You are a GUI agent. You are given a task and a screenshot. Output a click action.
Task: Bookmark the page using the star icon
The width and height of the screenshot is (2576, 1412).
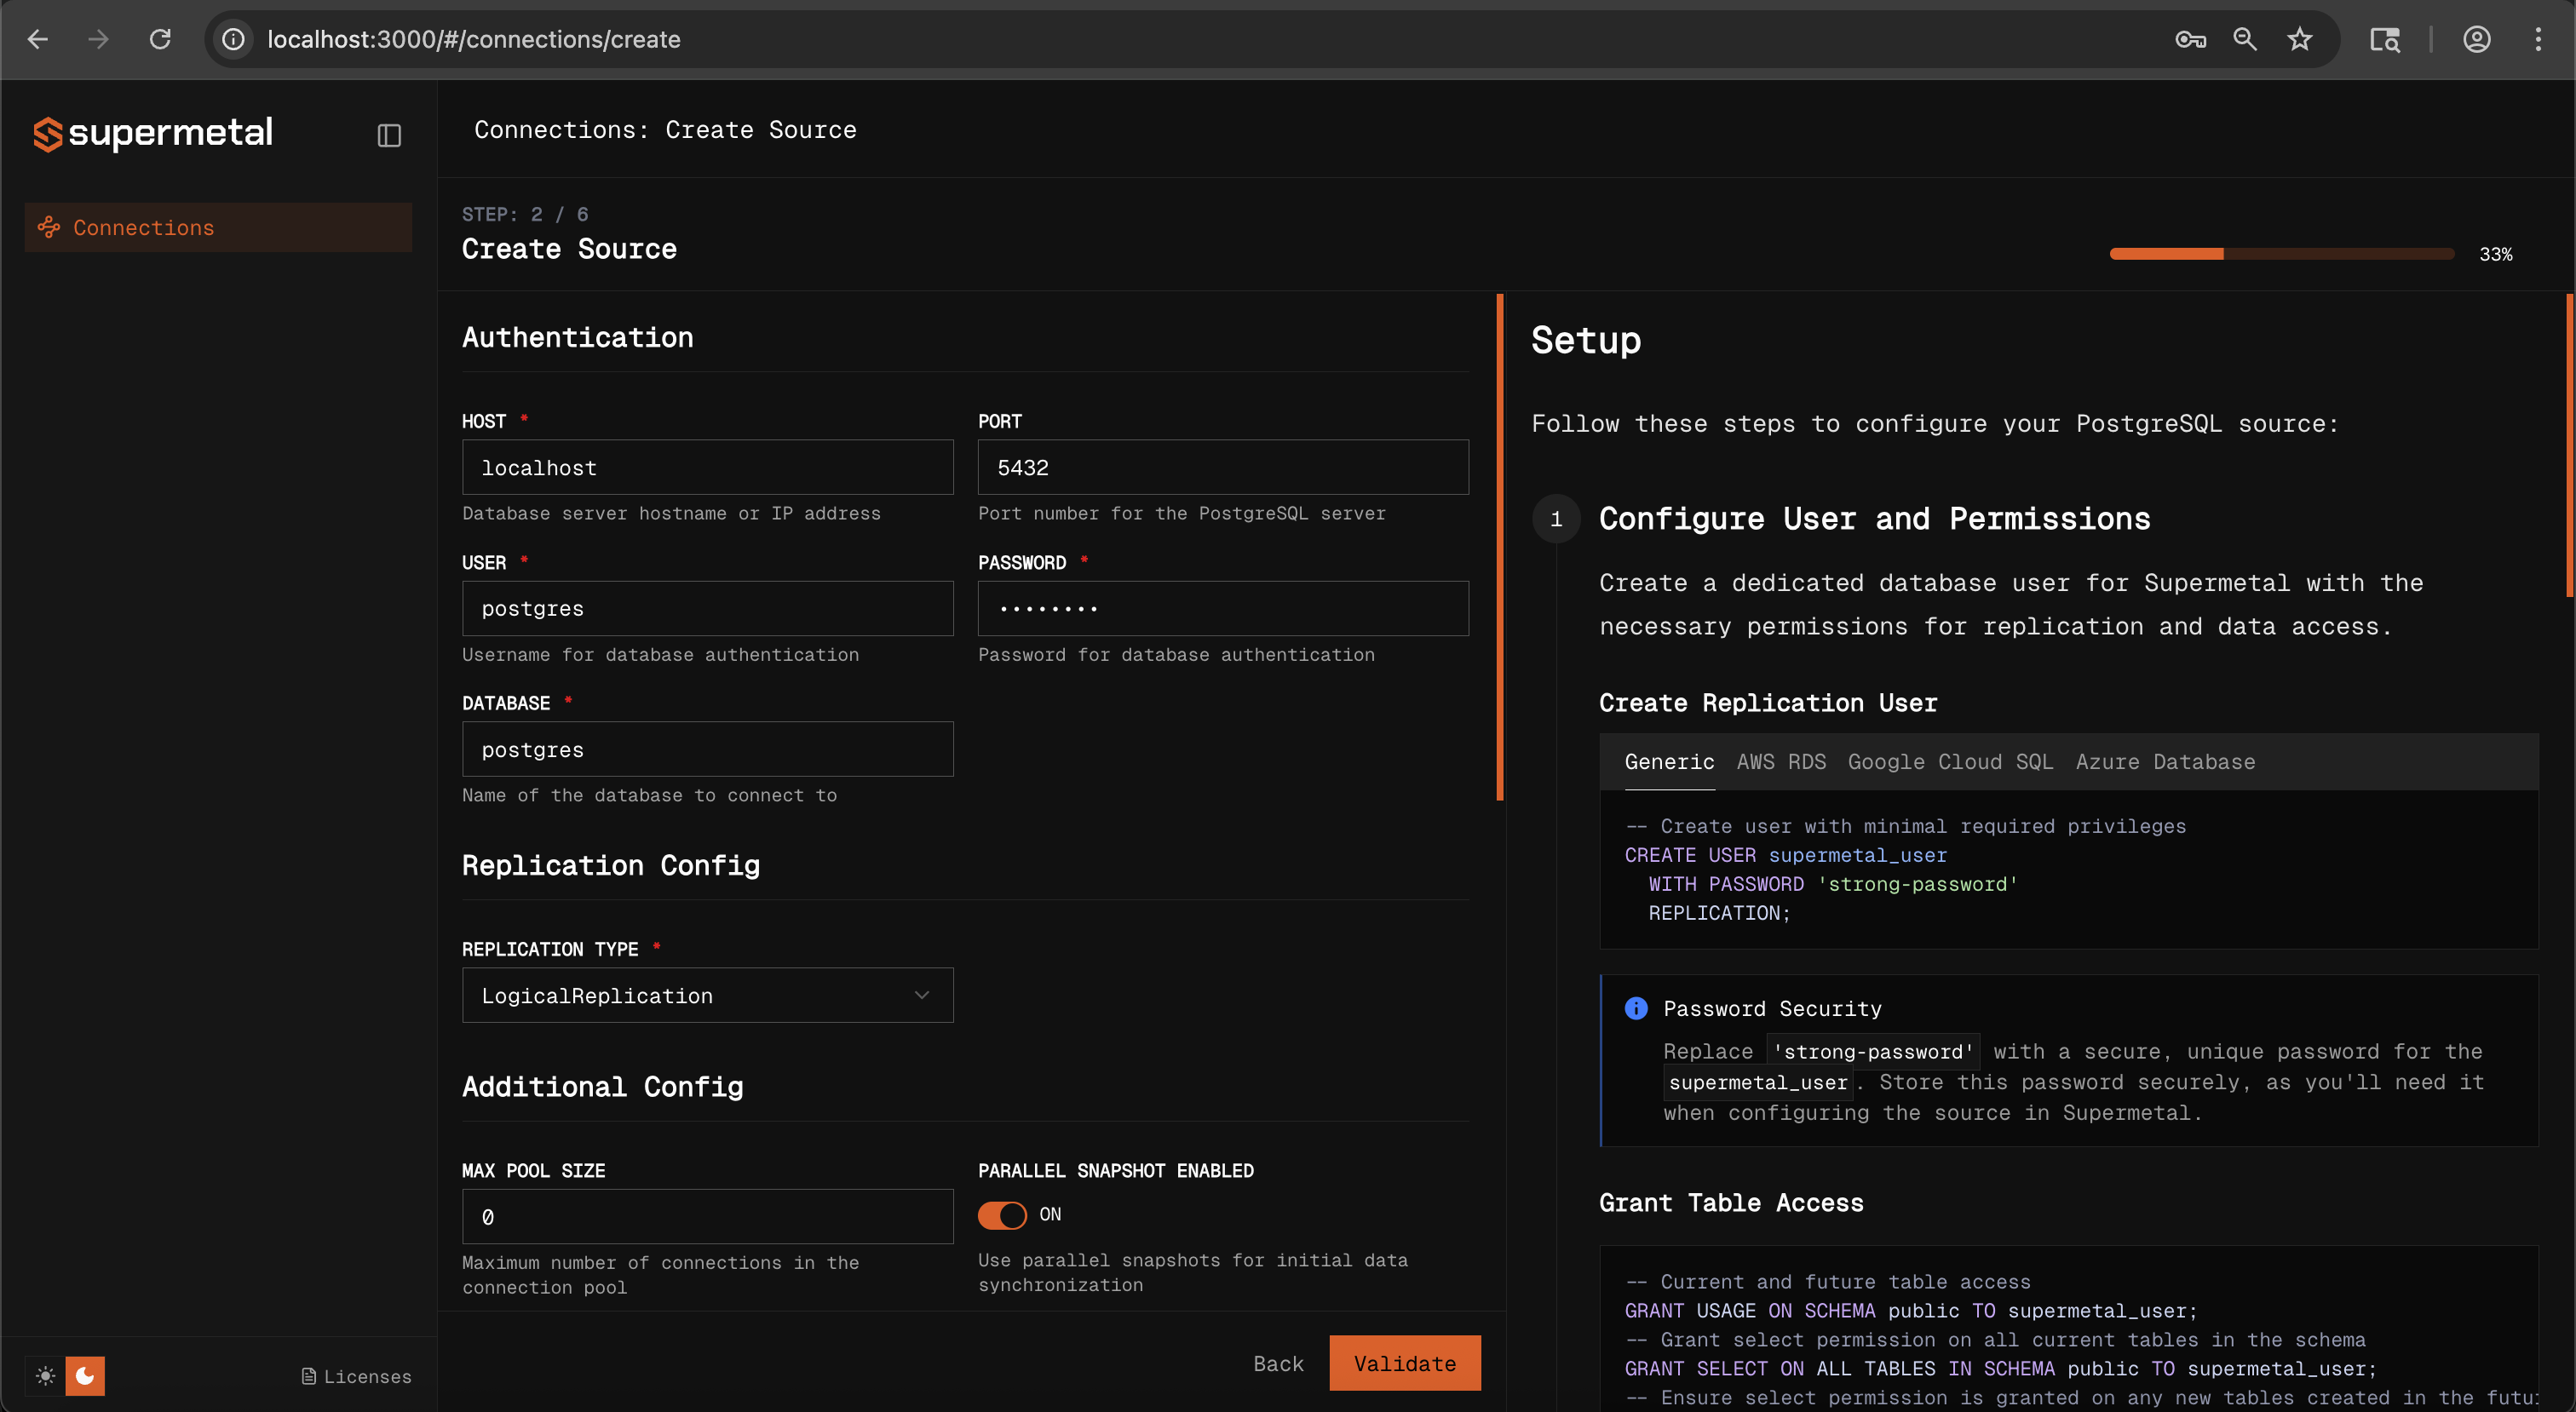pyautogui.click(x=2299, y=39)
